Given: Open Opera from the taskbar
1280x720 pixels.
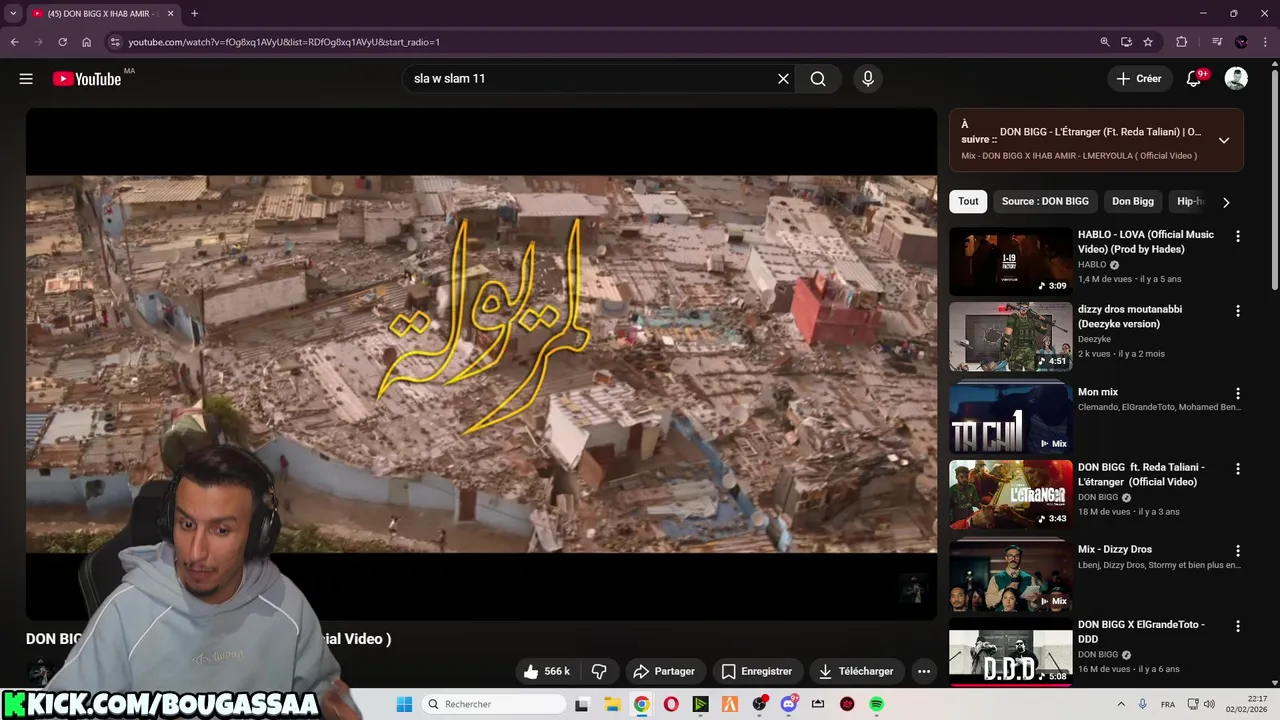Looking at the screenshot, I should click(x=671, y=704).
